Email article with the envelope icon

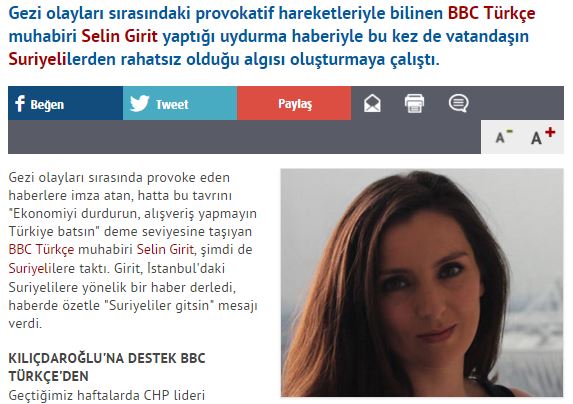coord(372,103)
